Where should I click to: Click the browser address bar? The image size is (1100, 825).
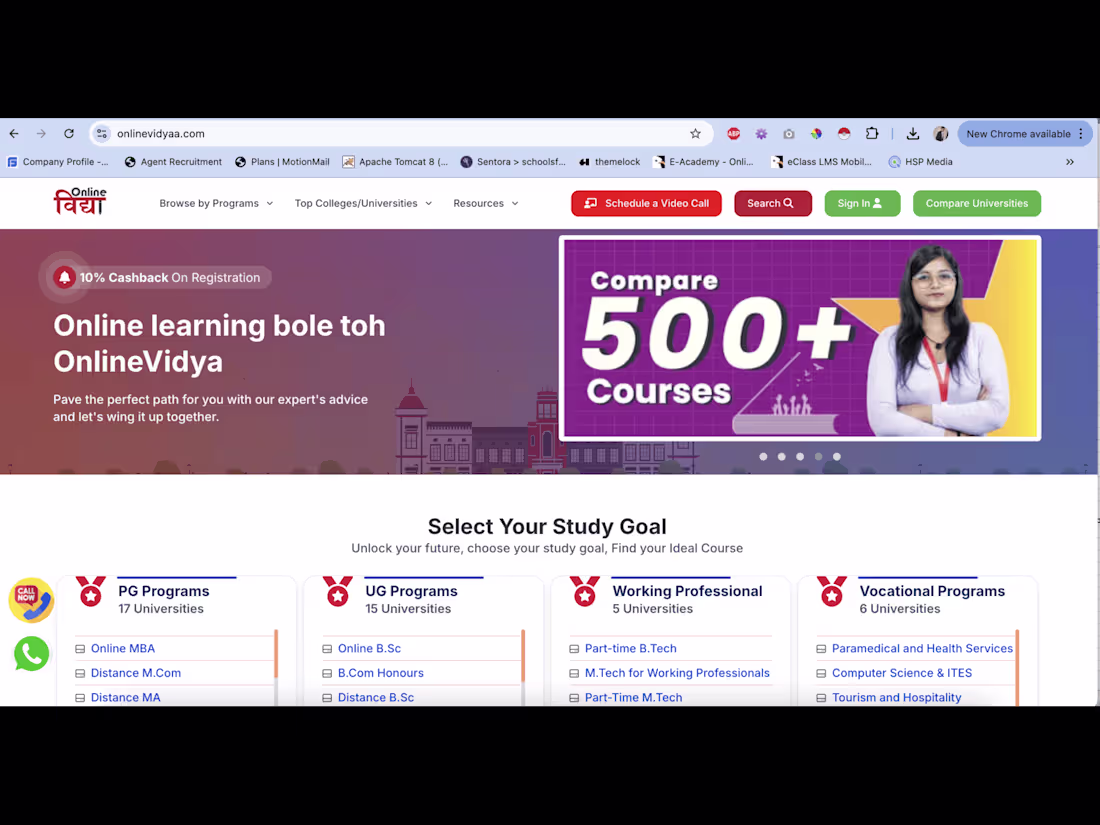pos(300,133)
